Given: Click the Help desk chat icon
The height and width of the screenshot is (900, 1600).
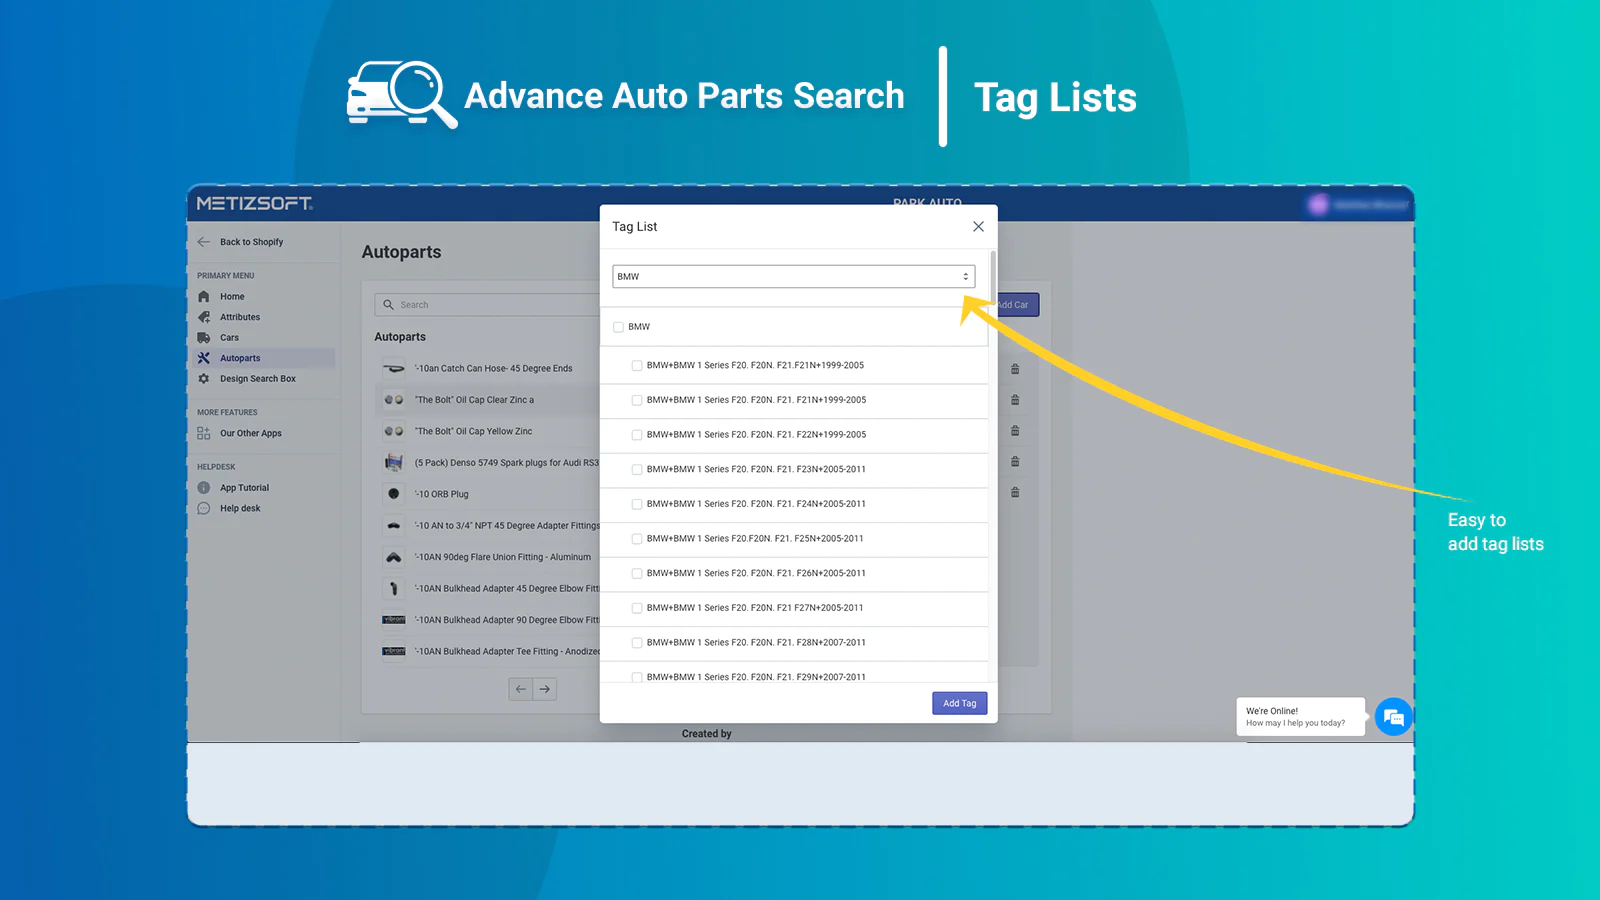Looking at the screenshot, I should coord(204,508).
